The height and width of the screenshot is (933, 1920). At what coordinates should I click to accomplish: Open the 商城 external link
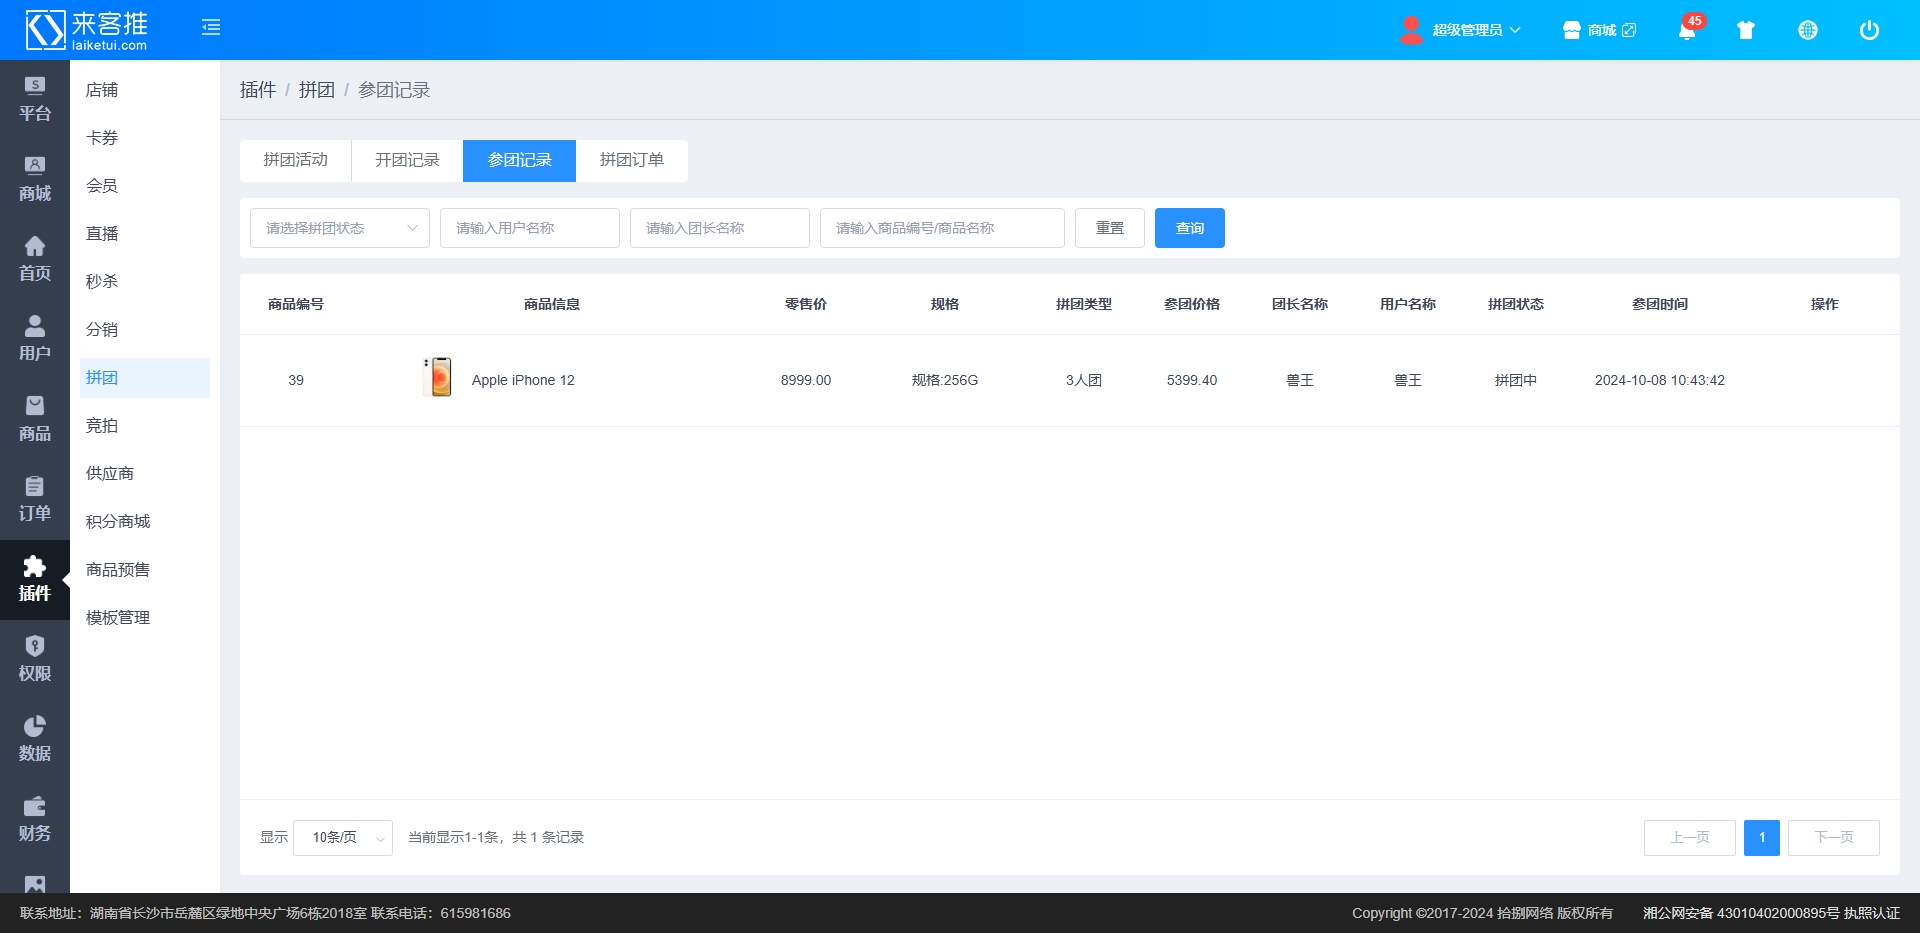pos(1600,30)
